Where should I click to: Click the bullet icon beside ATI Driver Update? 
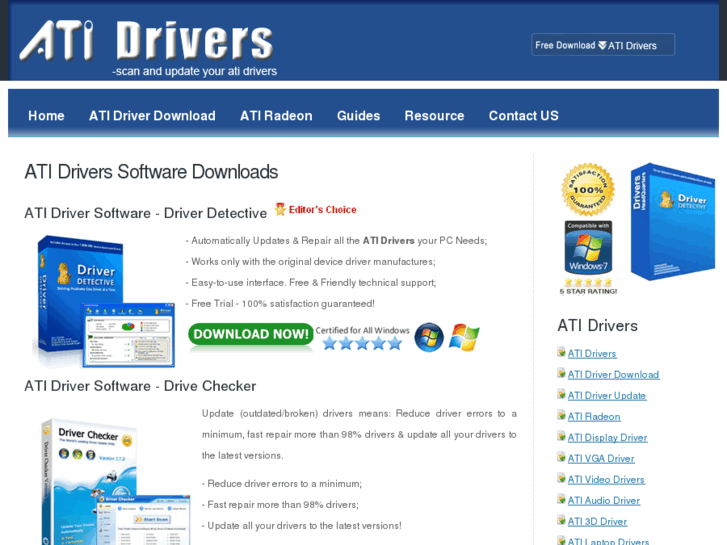(x=561, y=394)
